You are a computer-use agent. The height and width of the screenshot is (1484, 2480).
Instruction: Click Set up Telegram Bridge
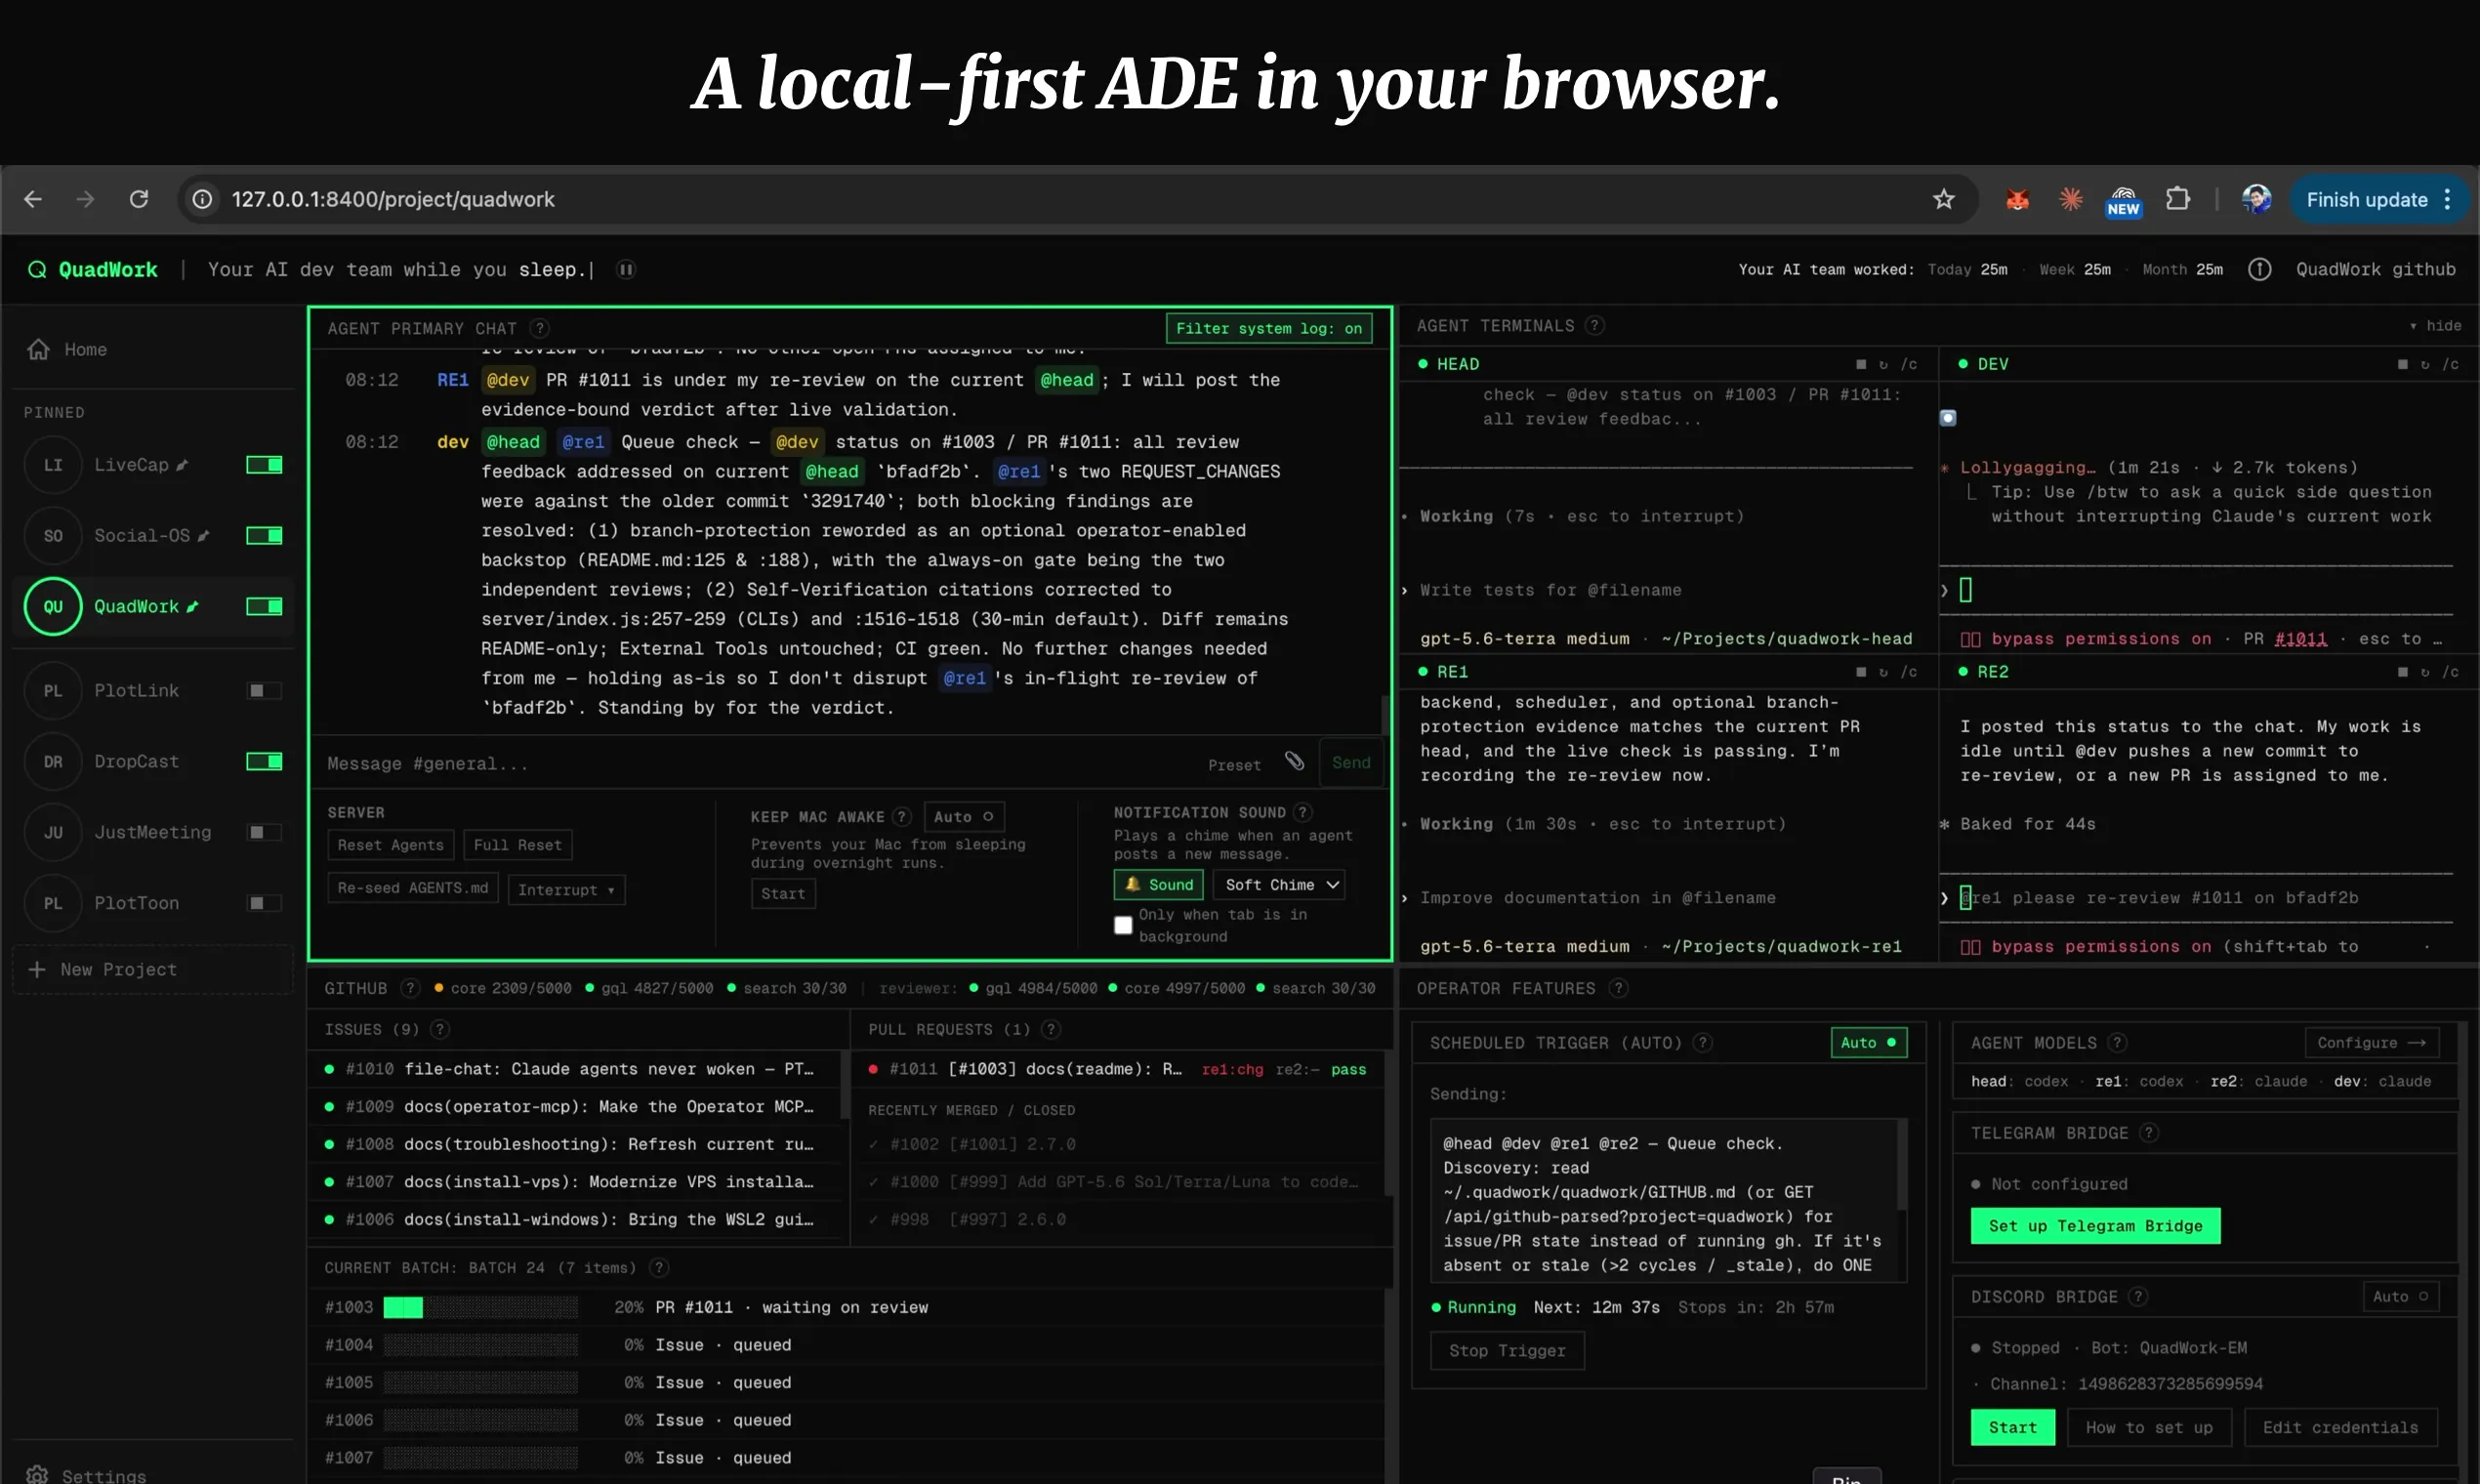coord(2095,1226)
